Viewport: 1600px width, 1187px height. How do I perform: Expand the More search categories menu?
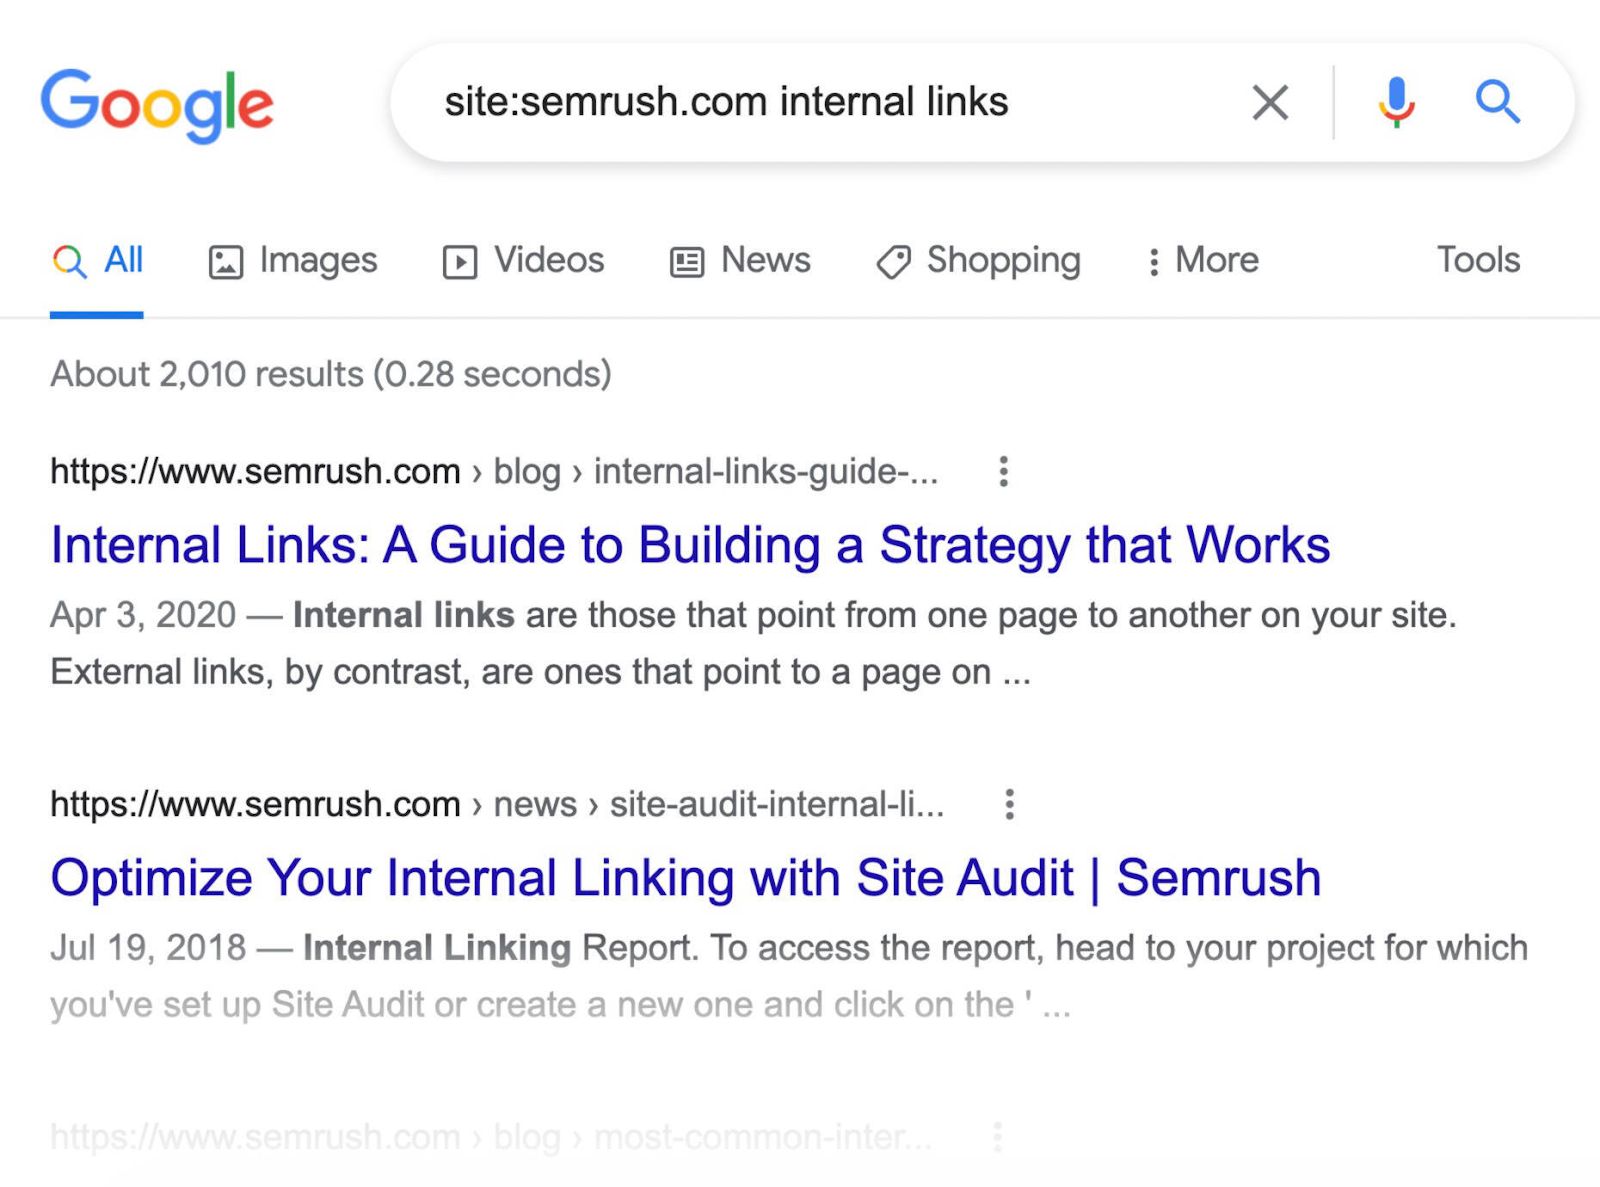coord(1201,260)
